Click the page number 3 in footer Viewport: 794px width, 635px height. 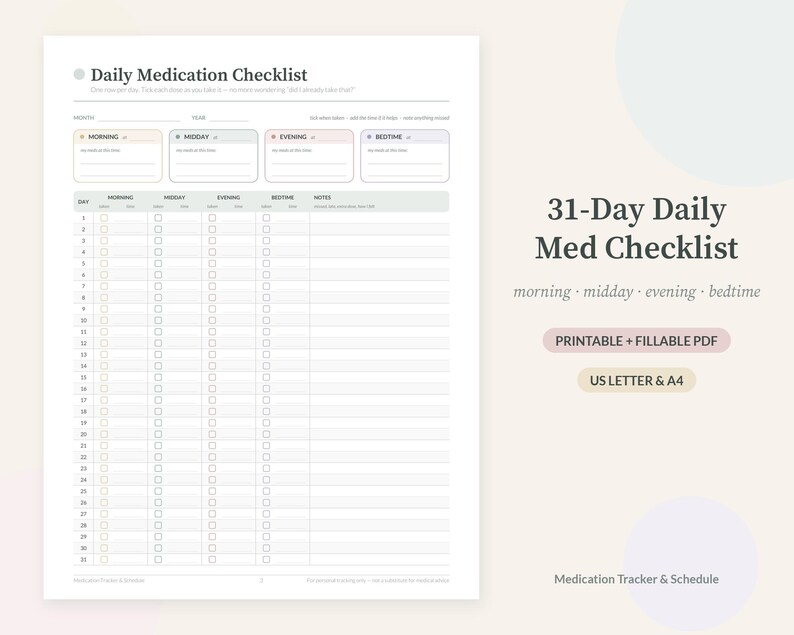[x=261, y=580]
